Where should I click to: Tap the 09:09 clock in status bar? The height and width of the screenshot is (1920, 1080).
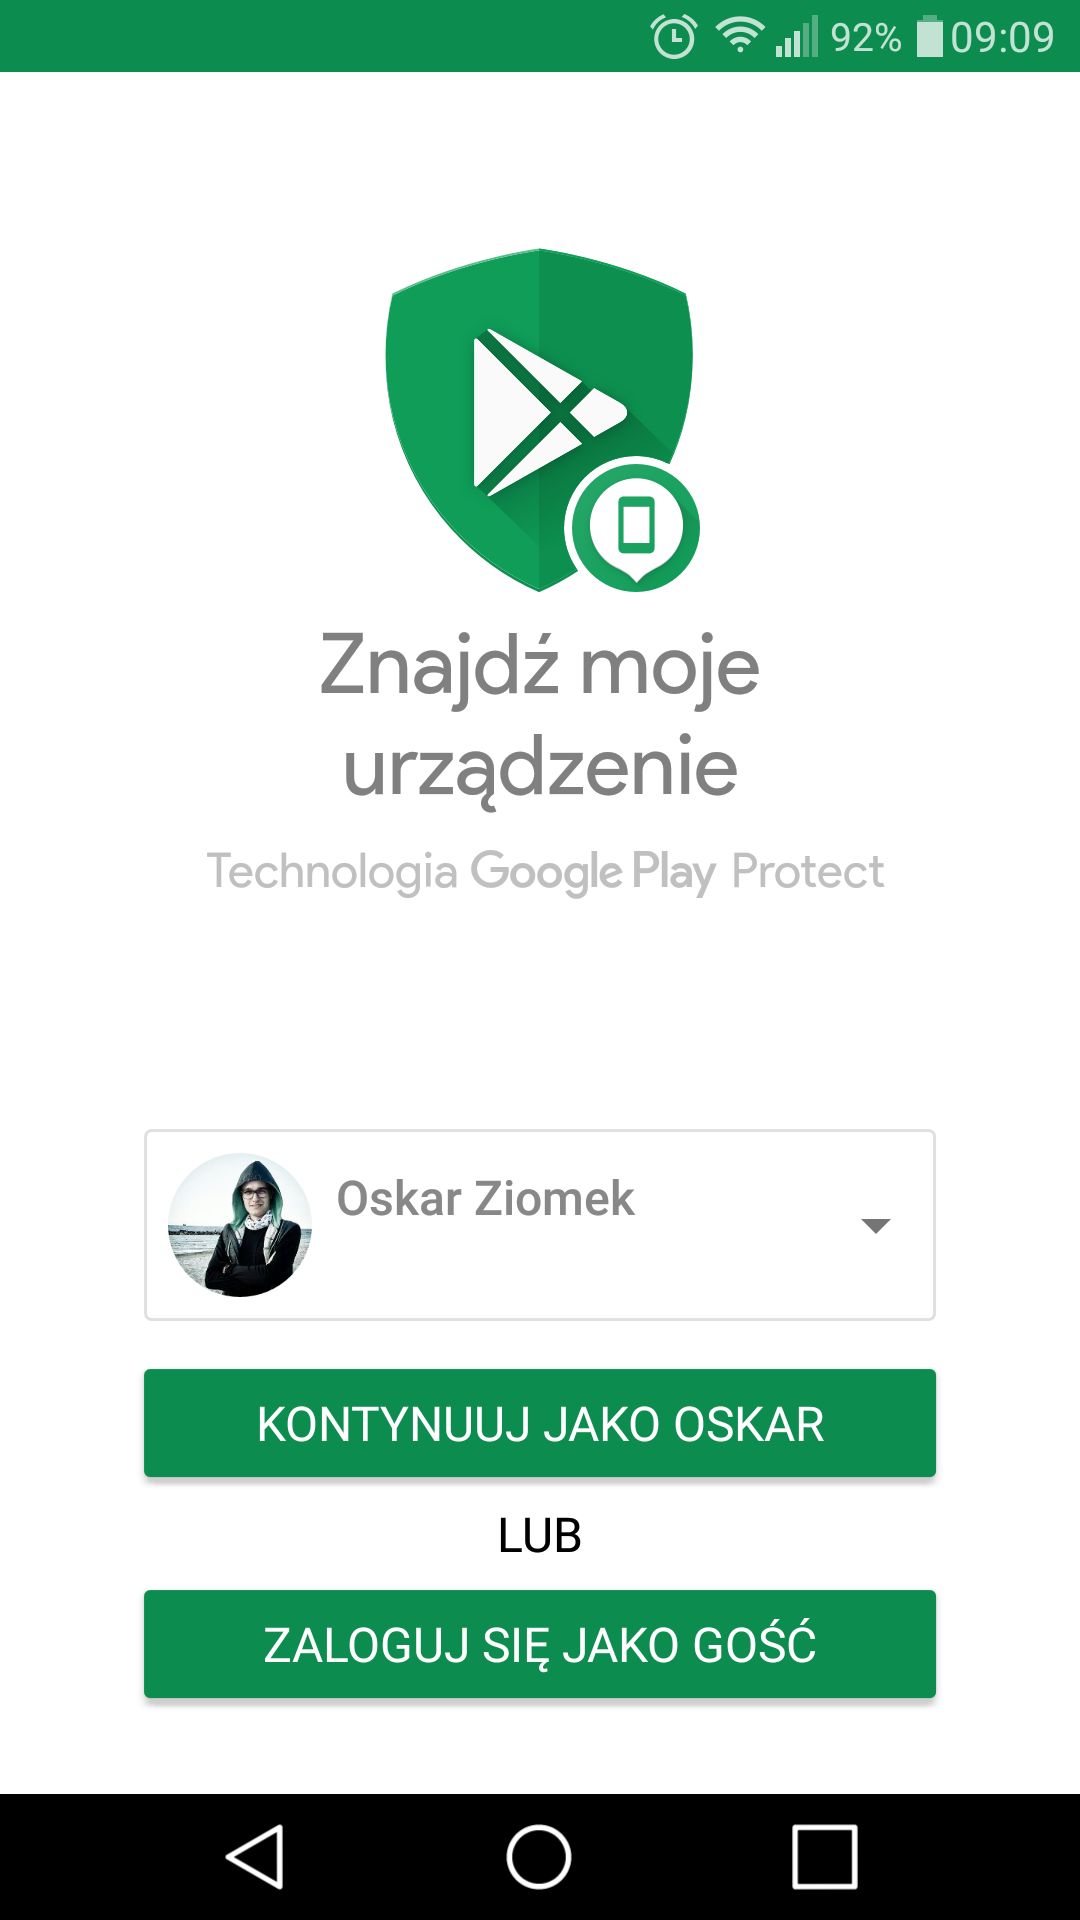1002,38
